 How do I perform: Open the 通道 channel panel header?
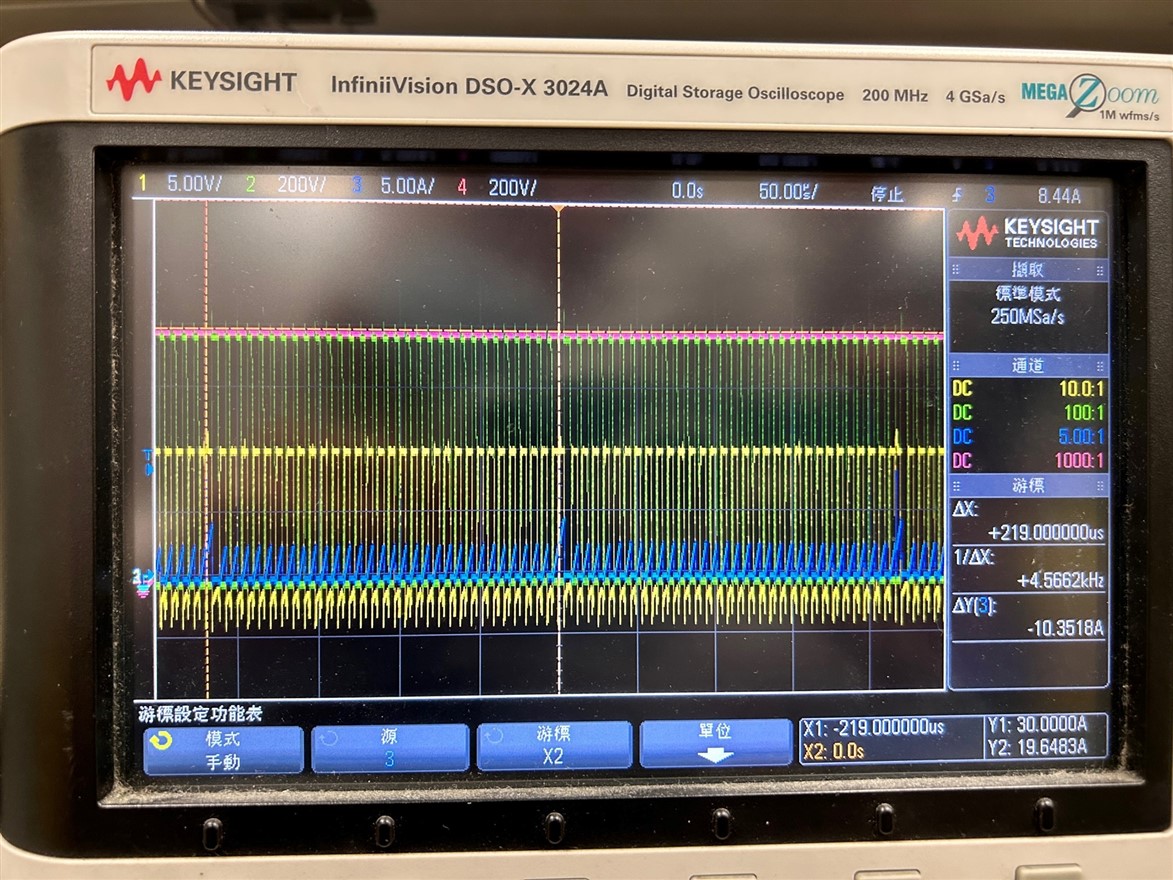pos(1027,365)
